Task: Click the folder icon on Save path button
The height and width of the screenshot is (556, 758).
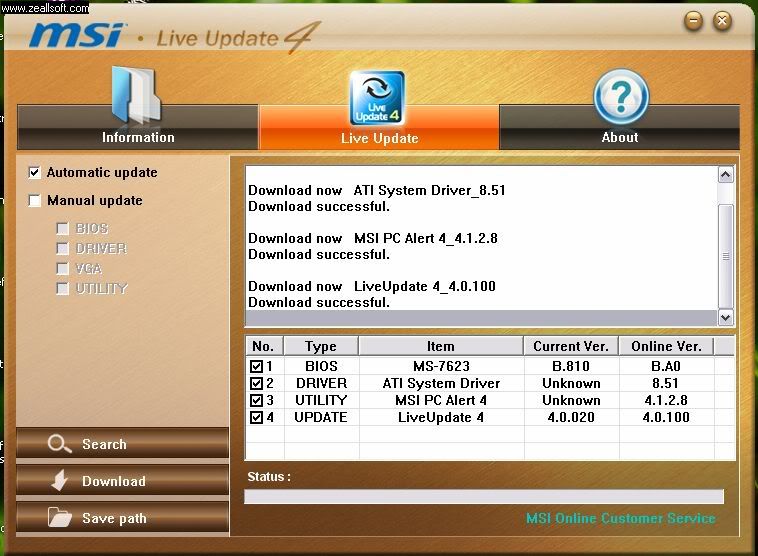Action: 59,517
